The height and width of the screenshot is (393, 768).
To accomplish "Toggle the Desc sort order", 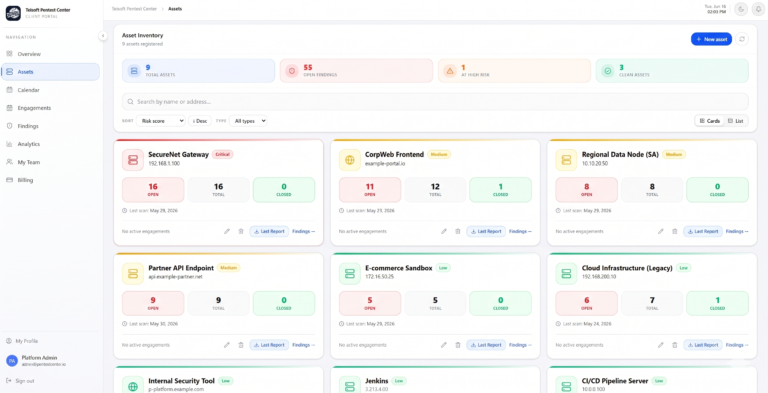I will click(200, 121).
